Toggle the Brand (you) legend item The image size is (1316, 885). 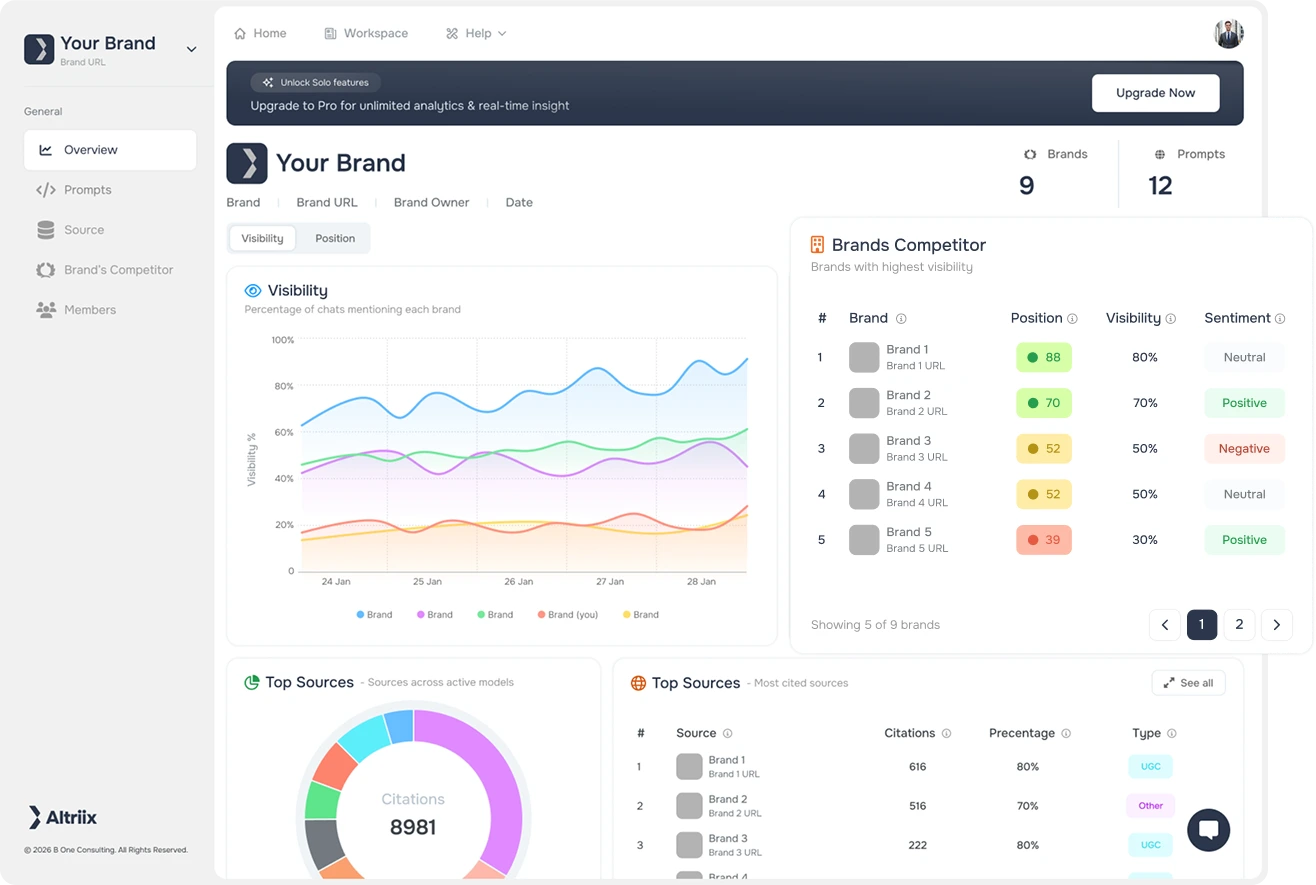point(567,615)
